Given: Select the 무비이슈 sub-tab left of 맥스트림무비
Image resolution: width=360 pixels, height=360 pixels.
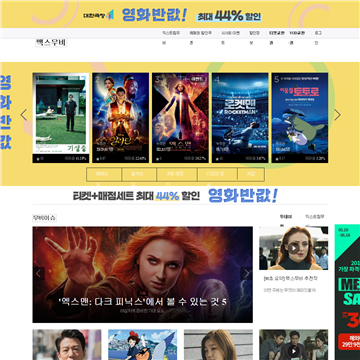Looking at the screenshot, I should [x=286, y=217].
